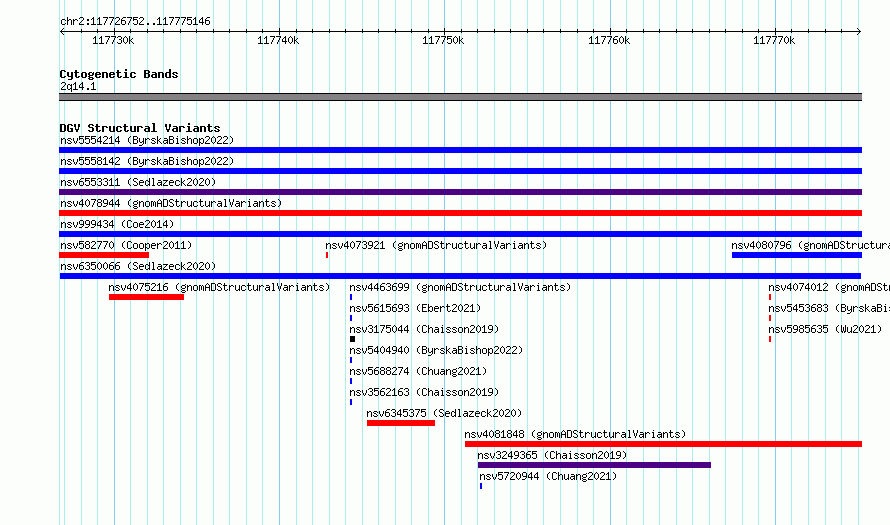Click the nsv4078944 (gnomADStructuralVariants) label

(171, 203)
